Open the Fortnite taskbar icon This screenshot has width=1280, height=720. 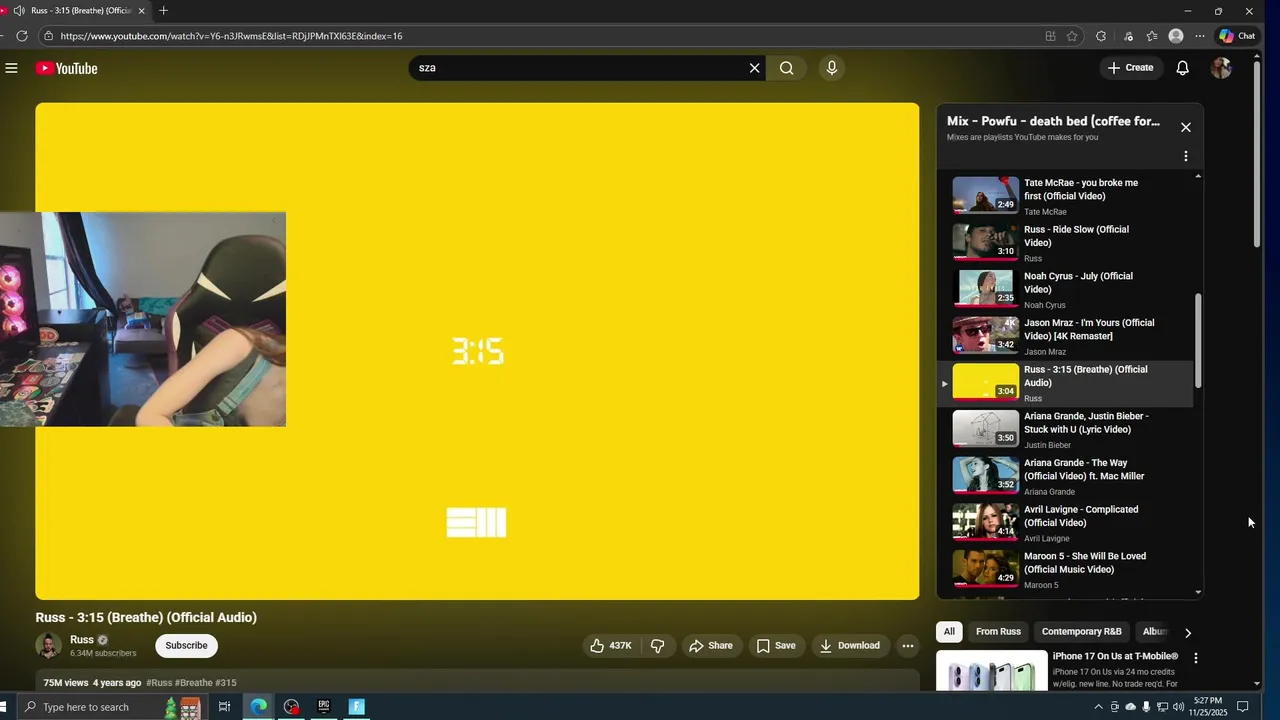click(356, 707)
